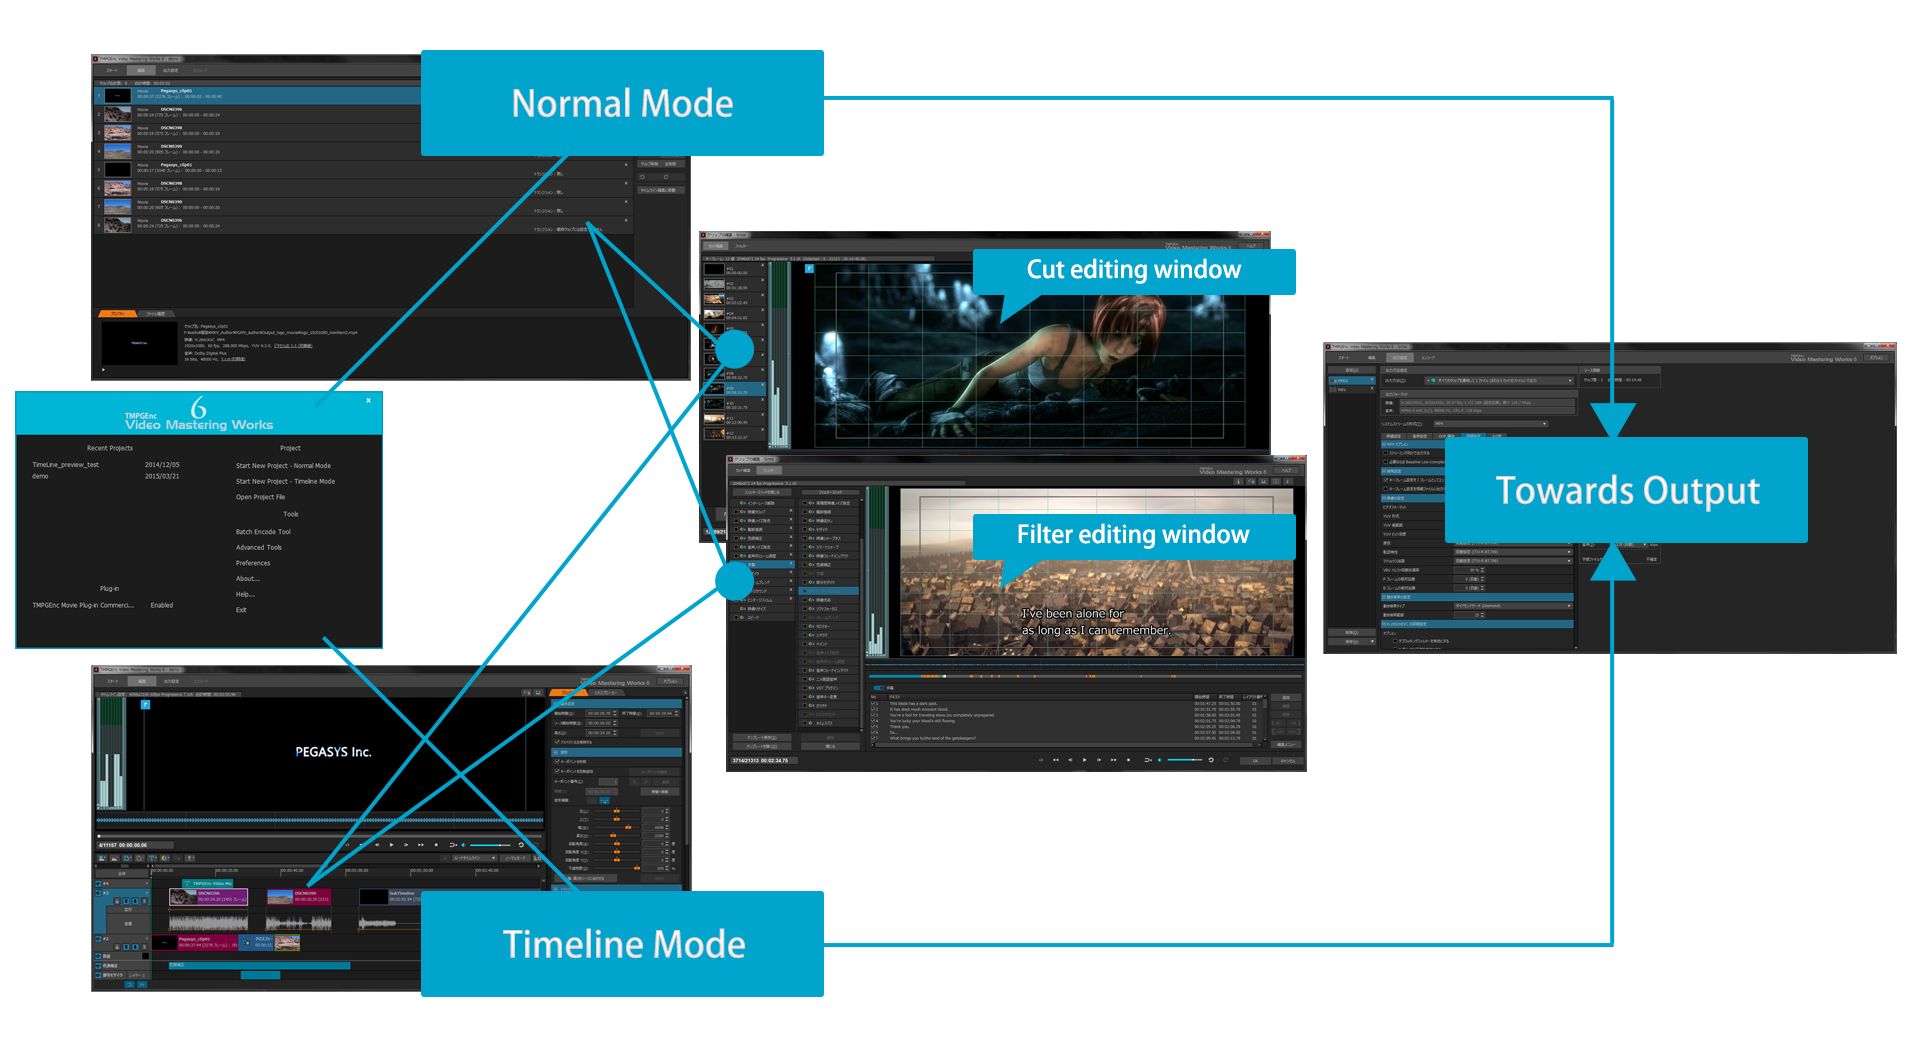Toggle visibility of timeline track #3

click(x=98, y=893)
